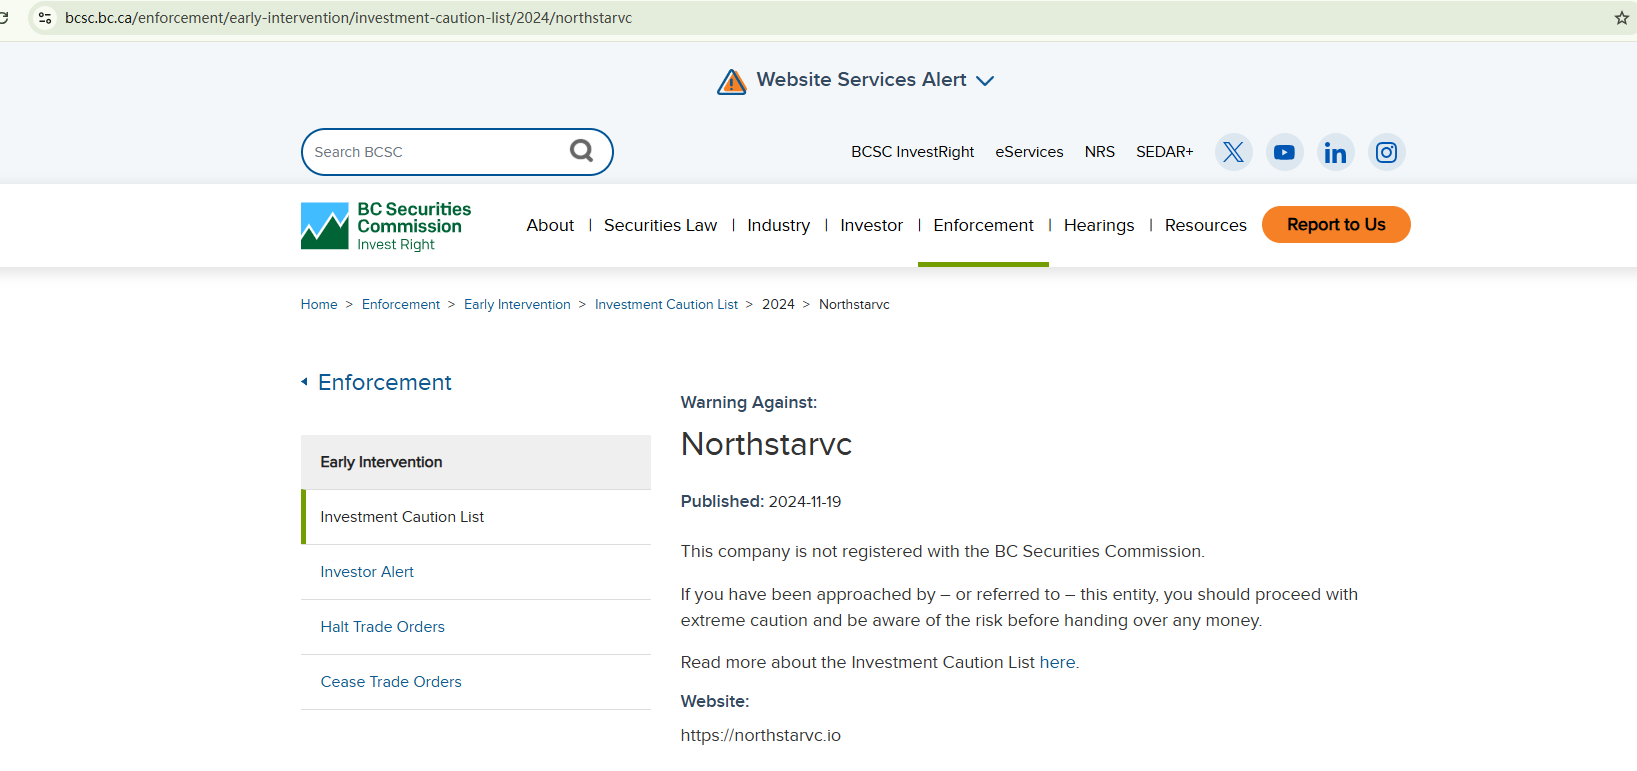Expand the Website Services Alert chevron

985,81
